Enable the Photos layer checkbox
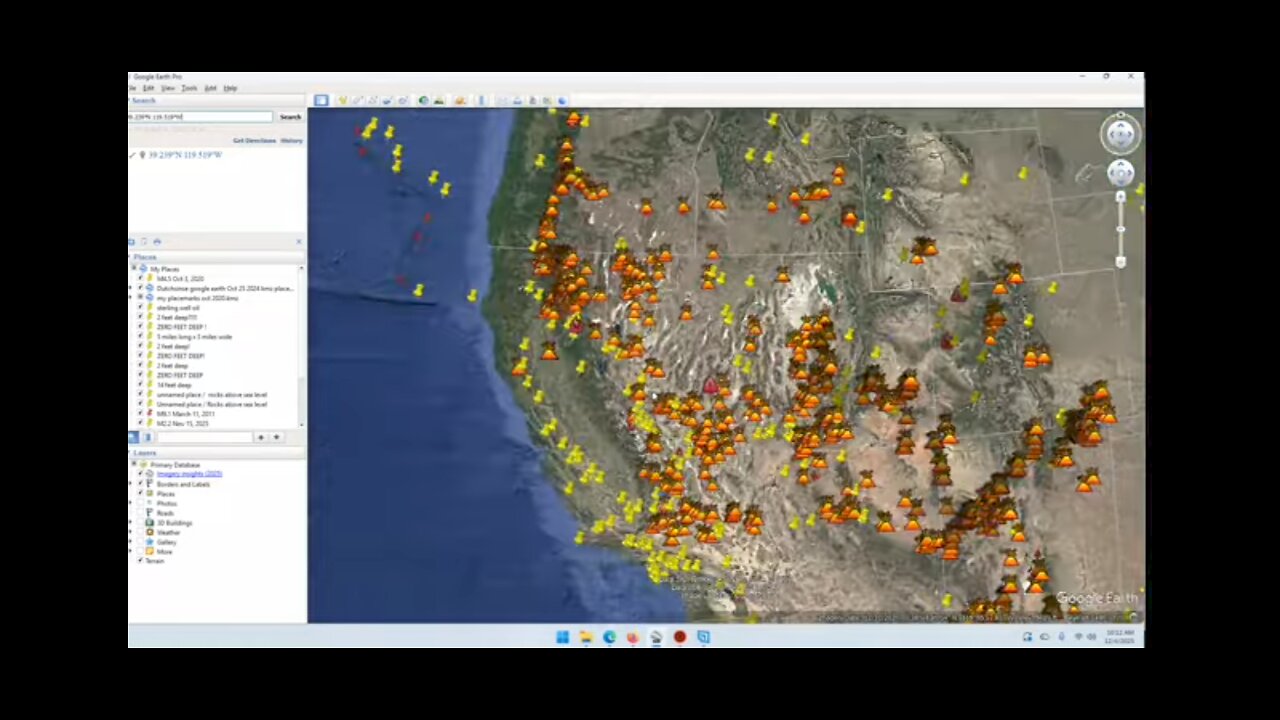This screenshot has width=1280, height=720. (140, 503)
